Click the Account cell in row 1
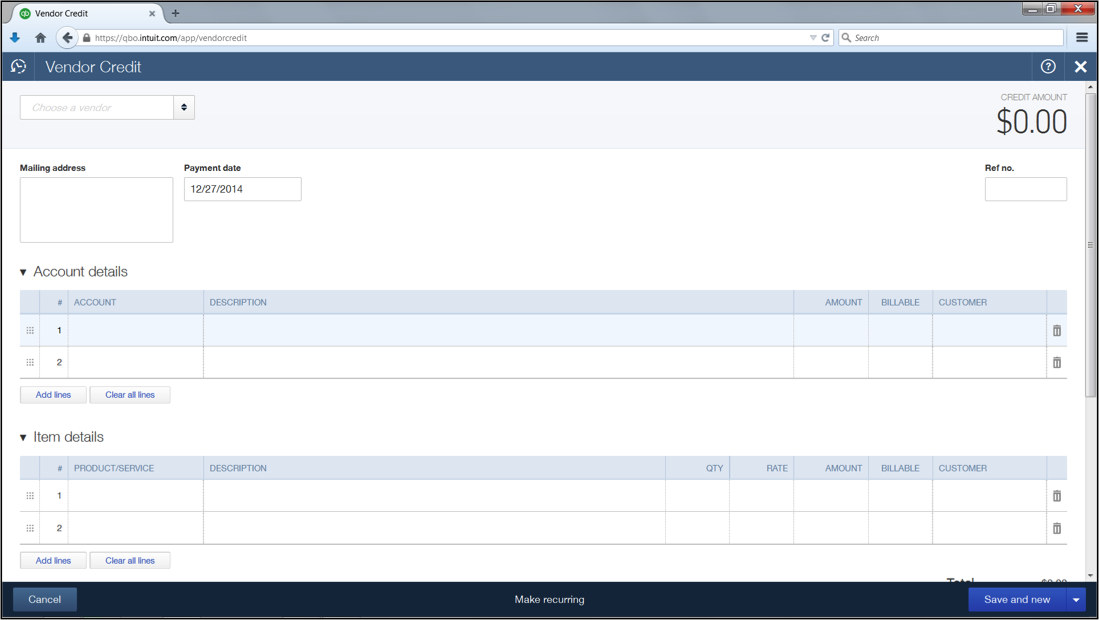This screenshot has width=1099, height=620. (136, 330)
